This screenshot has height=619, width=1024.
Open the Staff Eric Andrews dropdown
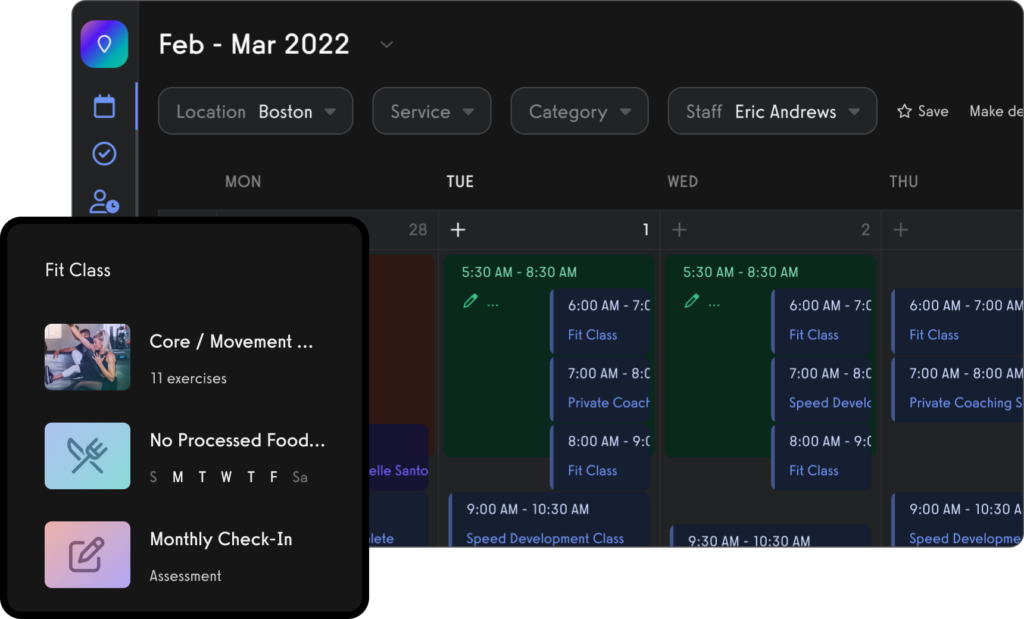771,111
